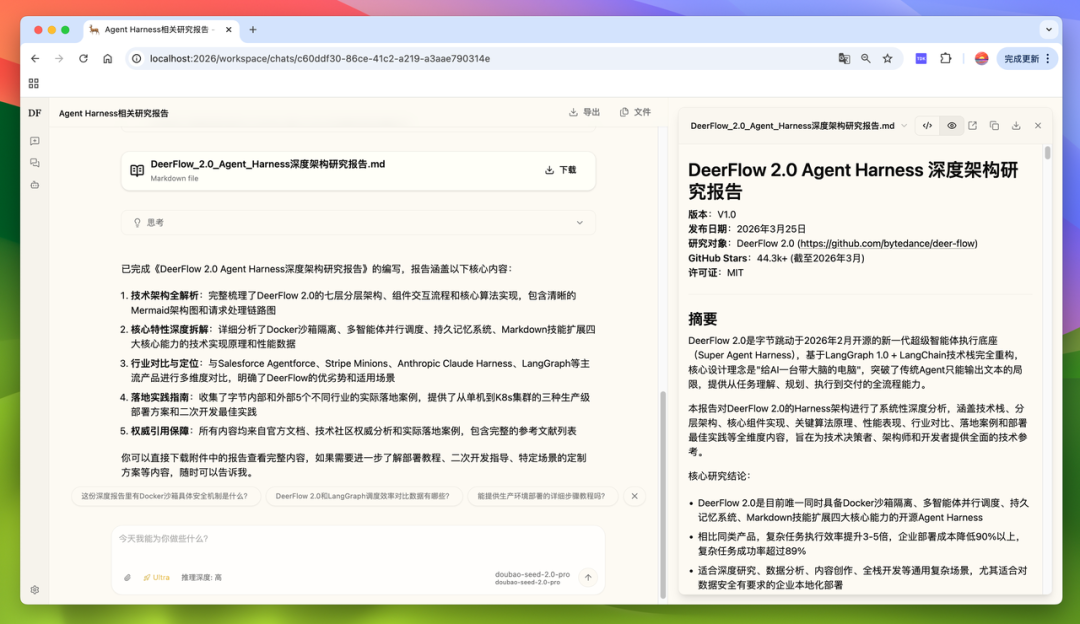Expand the 思考 thinking section
Viewport: 1080px width, 624px height.
click(x=358, y=222)
